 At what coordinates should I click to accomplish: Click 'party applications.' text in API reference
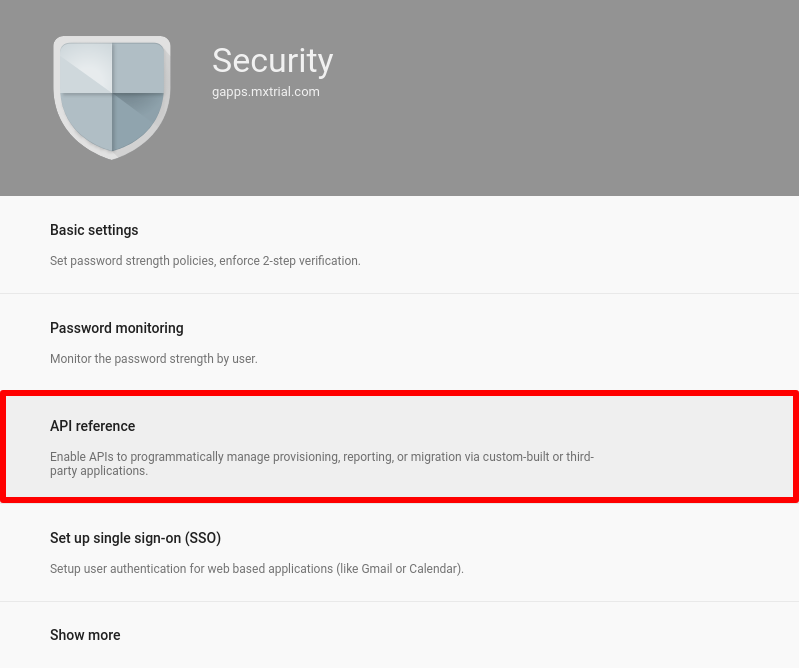(99, 471)
